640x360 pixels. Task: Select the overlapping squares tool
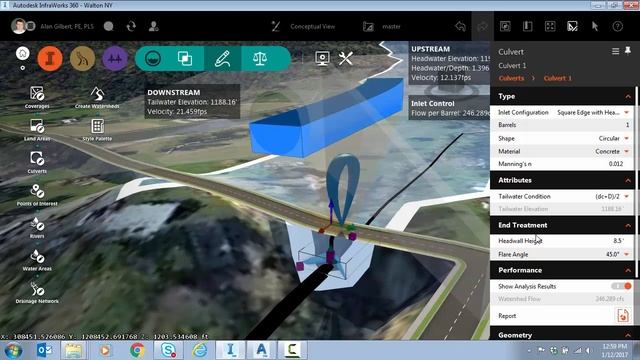(x=185, y=58)
